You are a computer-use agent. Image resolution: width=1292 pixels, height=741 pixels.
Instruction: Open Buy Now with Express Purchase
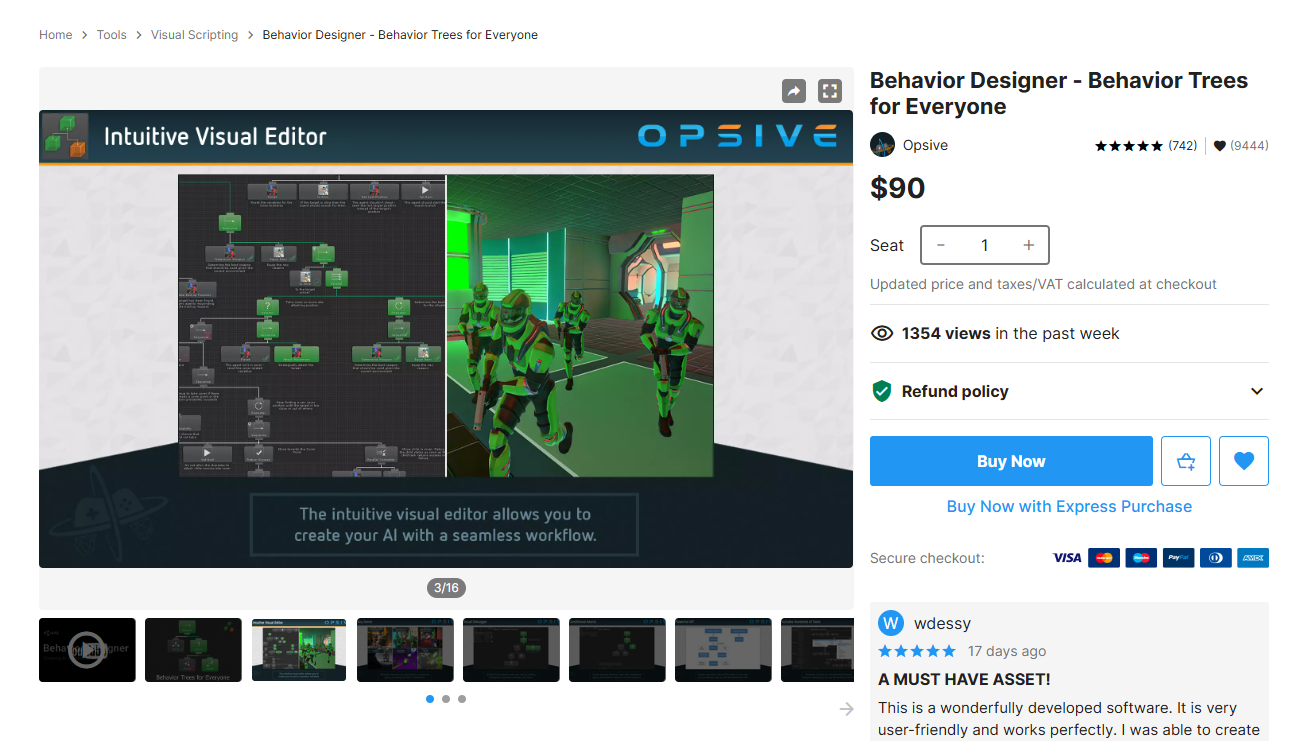pos(1069,506)
